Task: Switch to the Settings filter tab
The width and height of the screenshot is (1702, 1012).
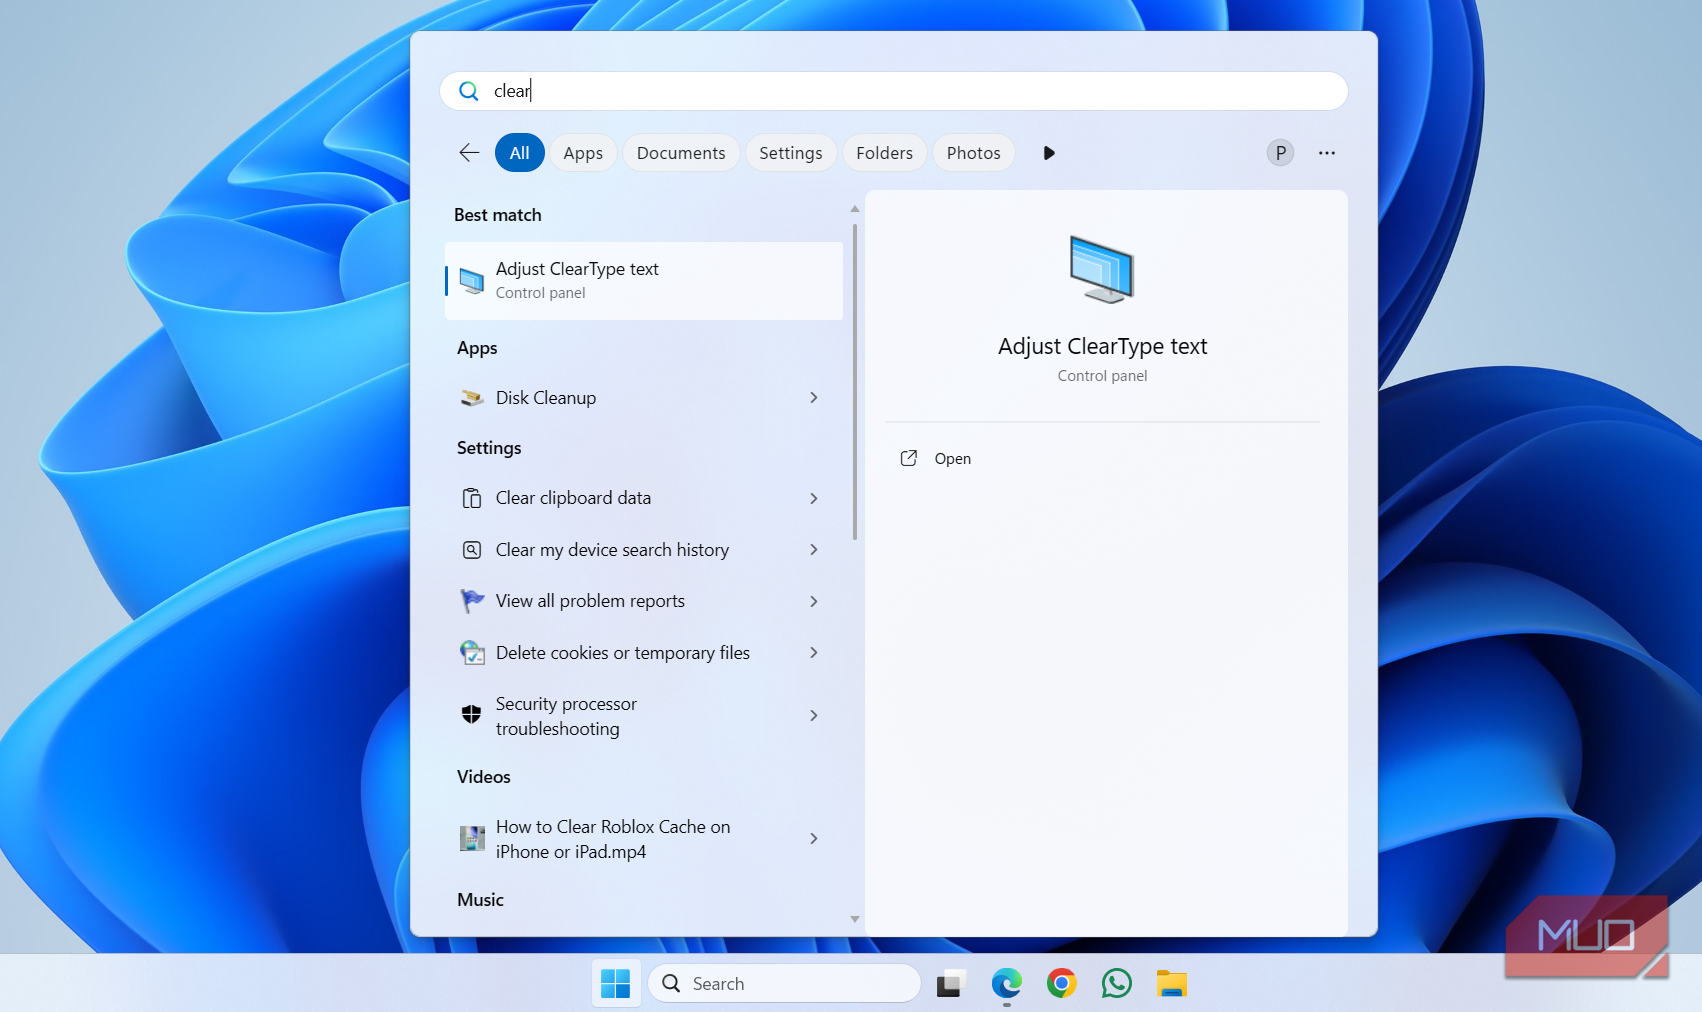Action: [791, 153]
